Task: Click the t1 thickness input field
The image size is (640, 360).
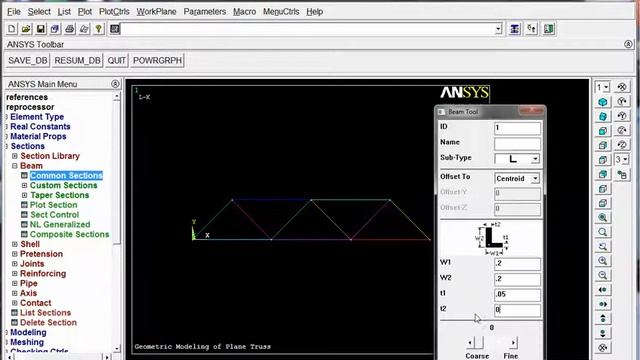Action: (517, 294)
